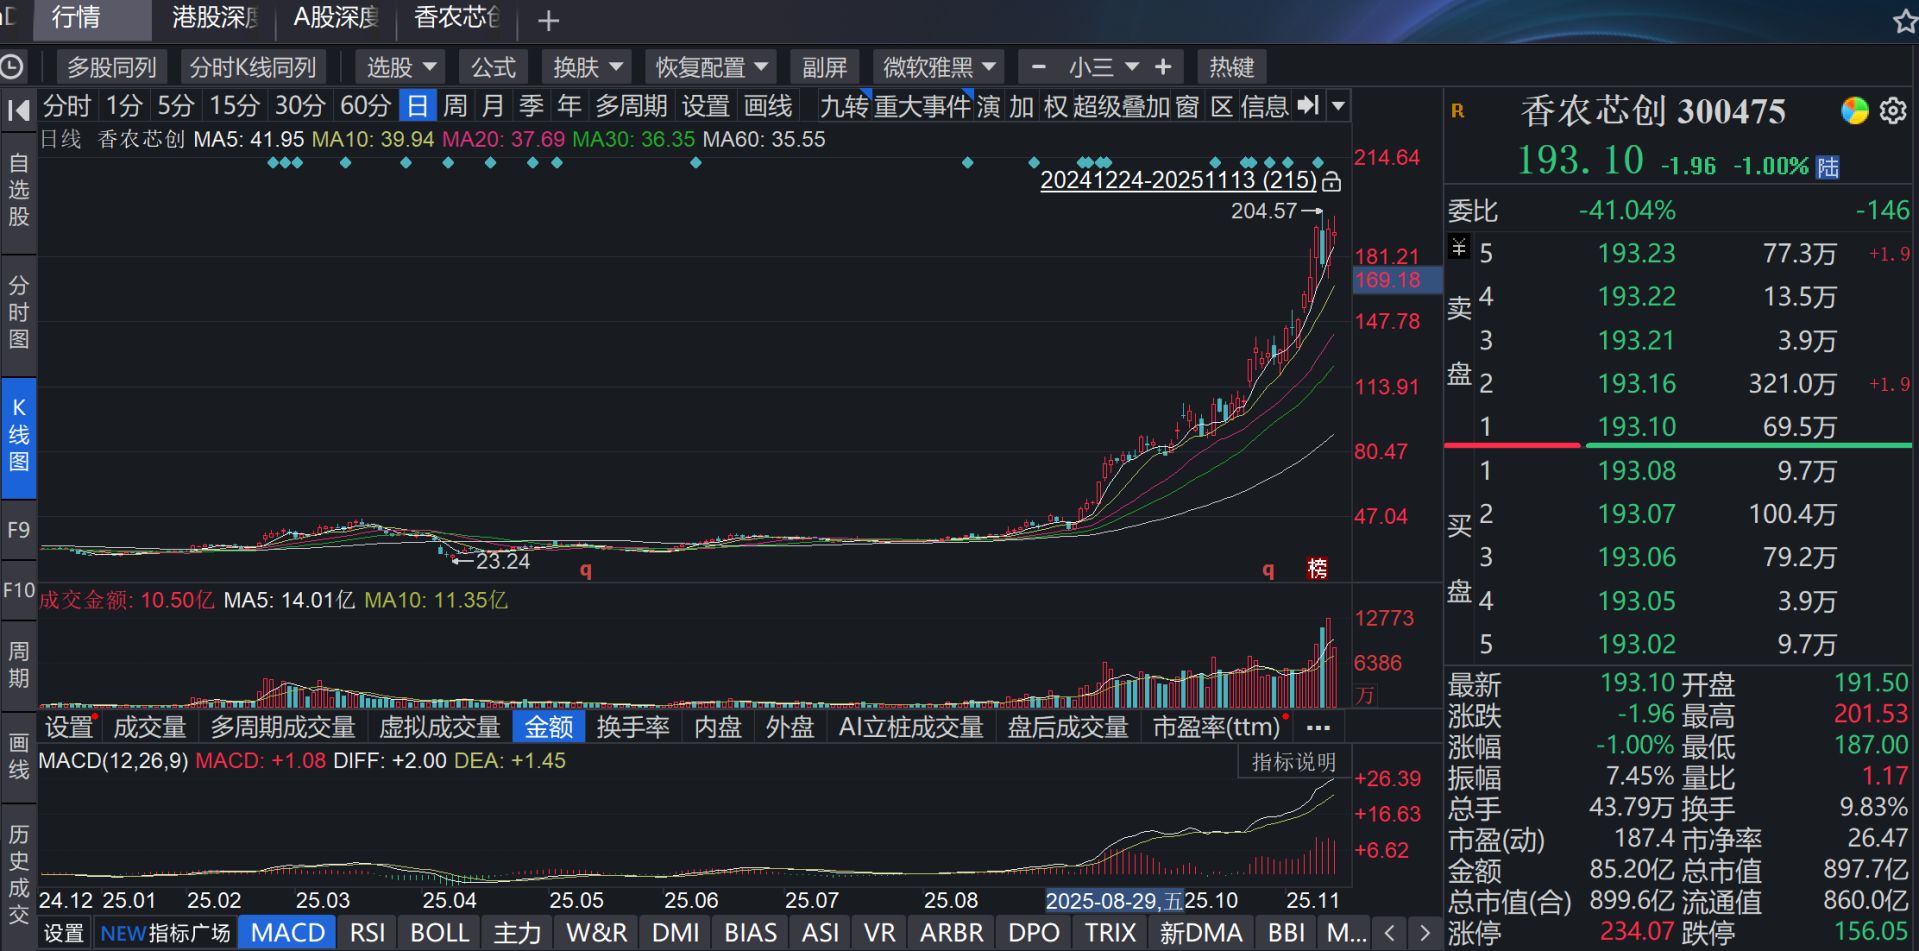The height and width of the screenshot is (951, 1919).
Task: Click the 热键 button
Action: coord(1234,66)
